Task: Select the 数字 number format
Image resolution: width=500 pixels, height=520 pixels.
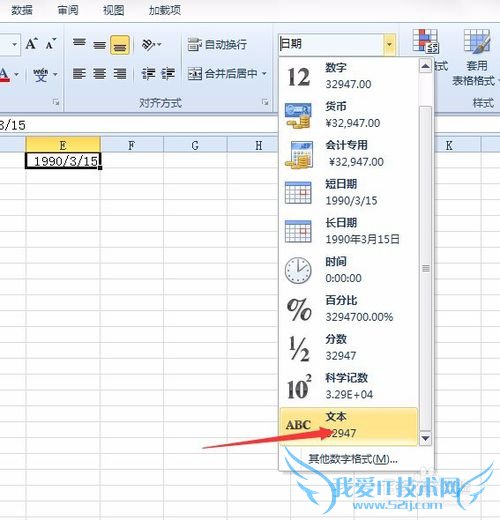Action: (349, 76)
